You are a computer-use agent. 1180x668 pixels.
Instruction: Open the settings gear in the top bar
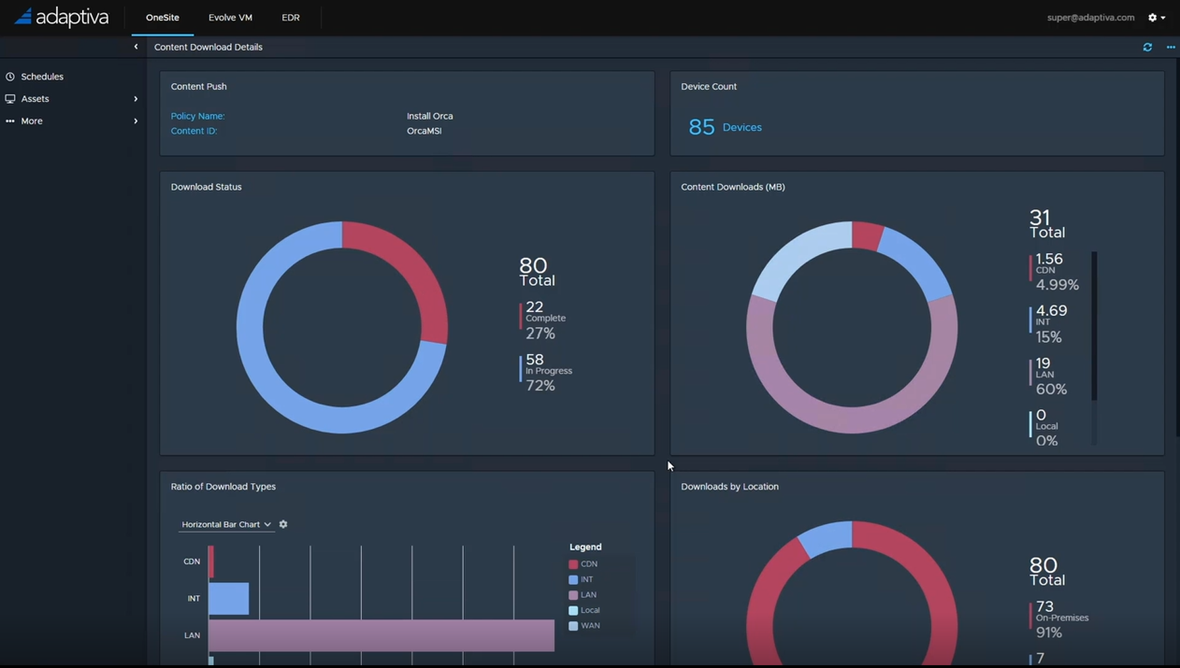(1152, 17)
